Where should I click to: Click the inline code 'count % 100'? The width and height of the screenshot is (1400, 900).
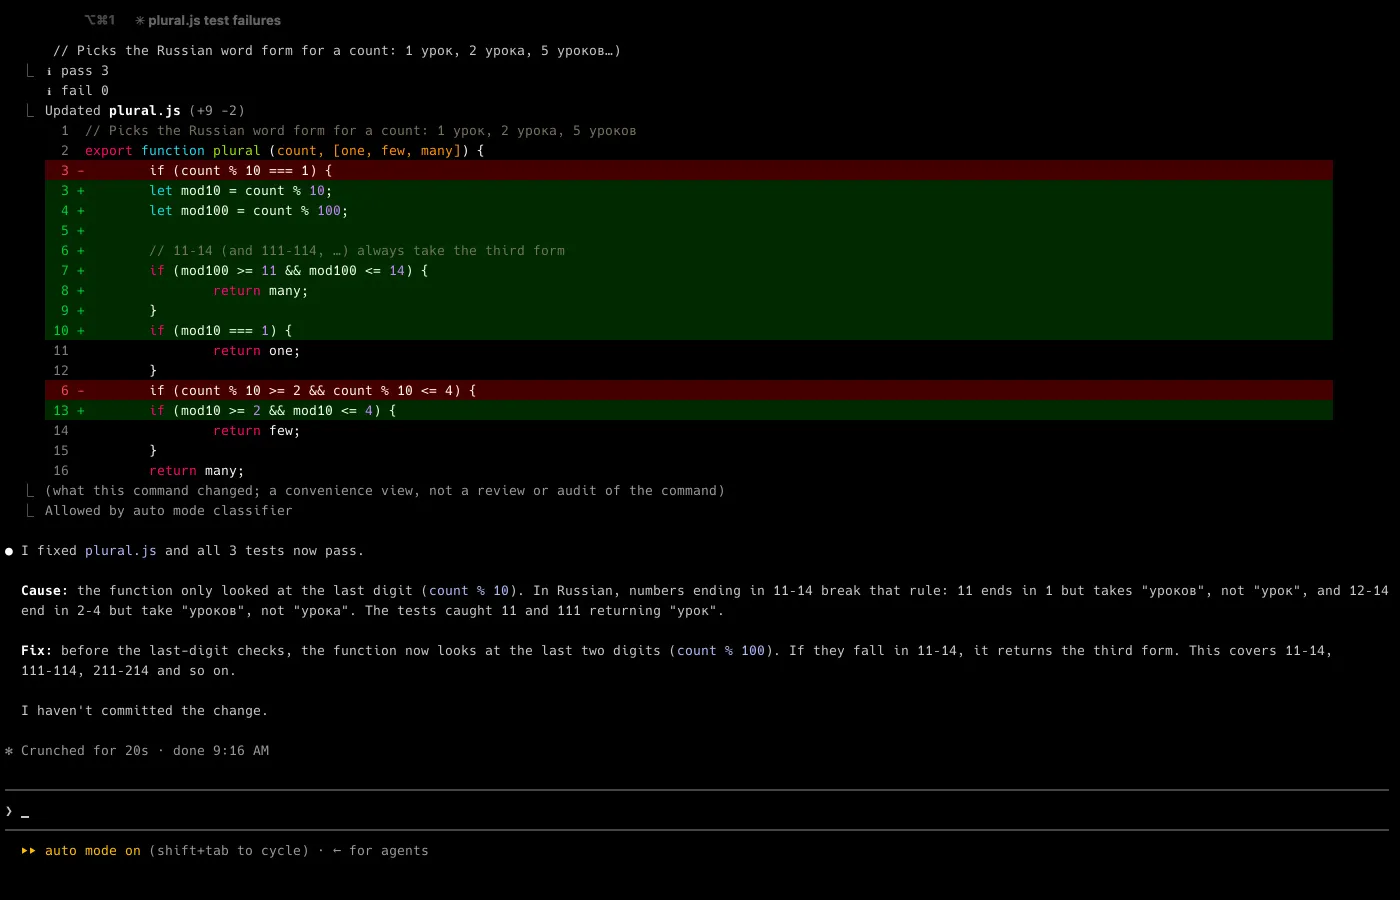pyautogui.click(x=721, y=651)
